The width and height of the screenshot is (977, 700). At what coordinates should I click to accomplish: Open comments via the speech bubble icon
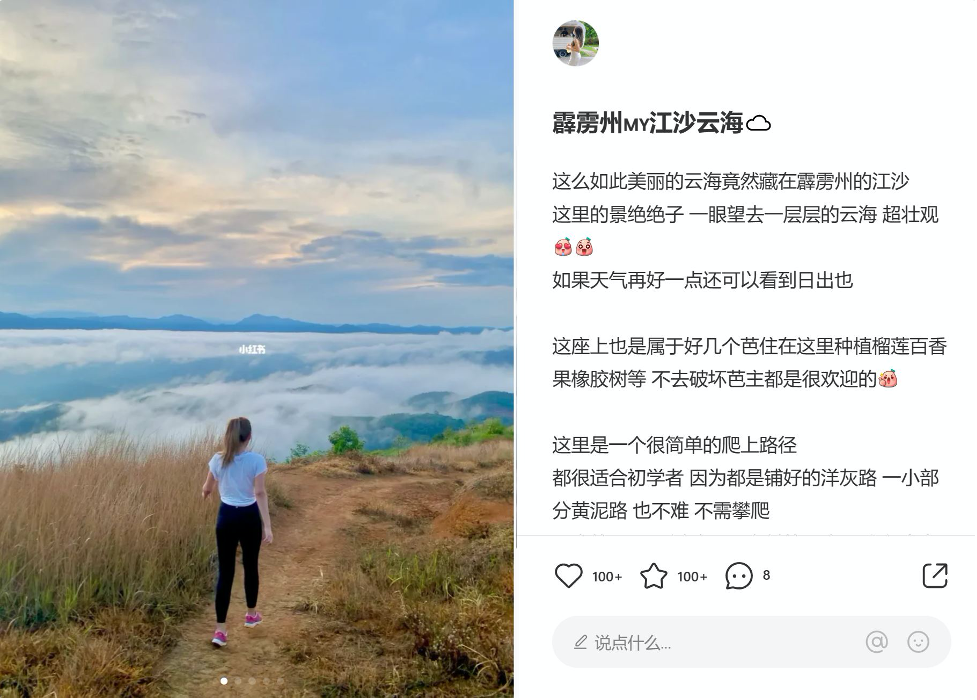coord(739,575)
